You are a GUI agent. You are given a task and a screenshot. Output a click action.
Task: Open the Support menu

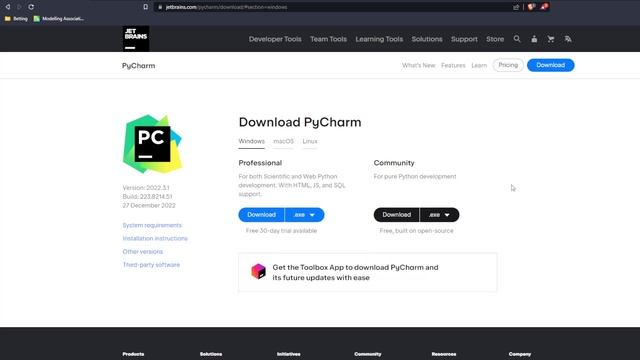(464, 39)
